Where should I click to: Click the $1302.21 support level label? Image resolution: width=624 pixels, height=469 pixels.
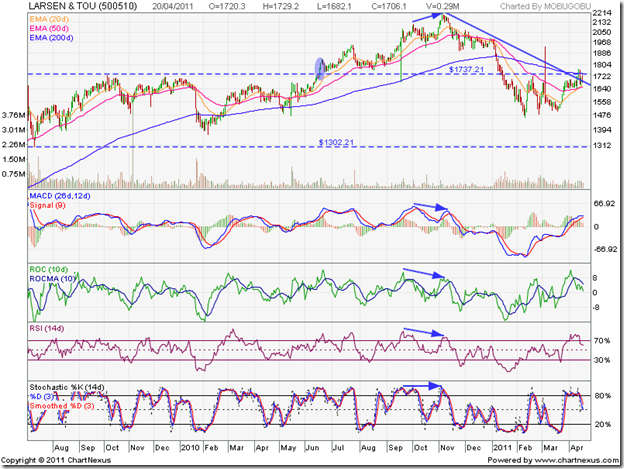pyautogui.click(x=336, y=142)
